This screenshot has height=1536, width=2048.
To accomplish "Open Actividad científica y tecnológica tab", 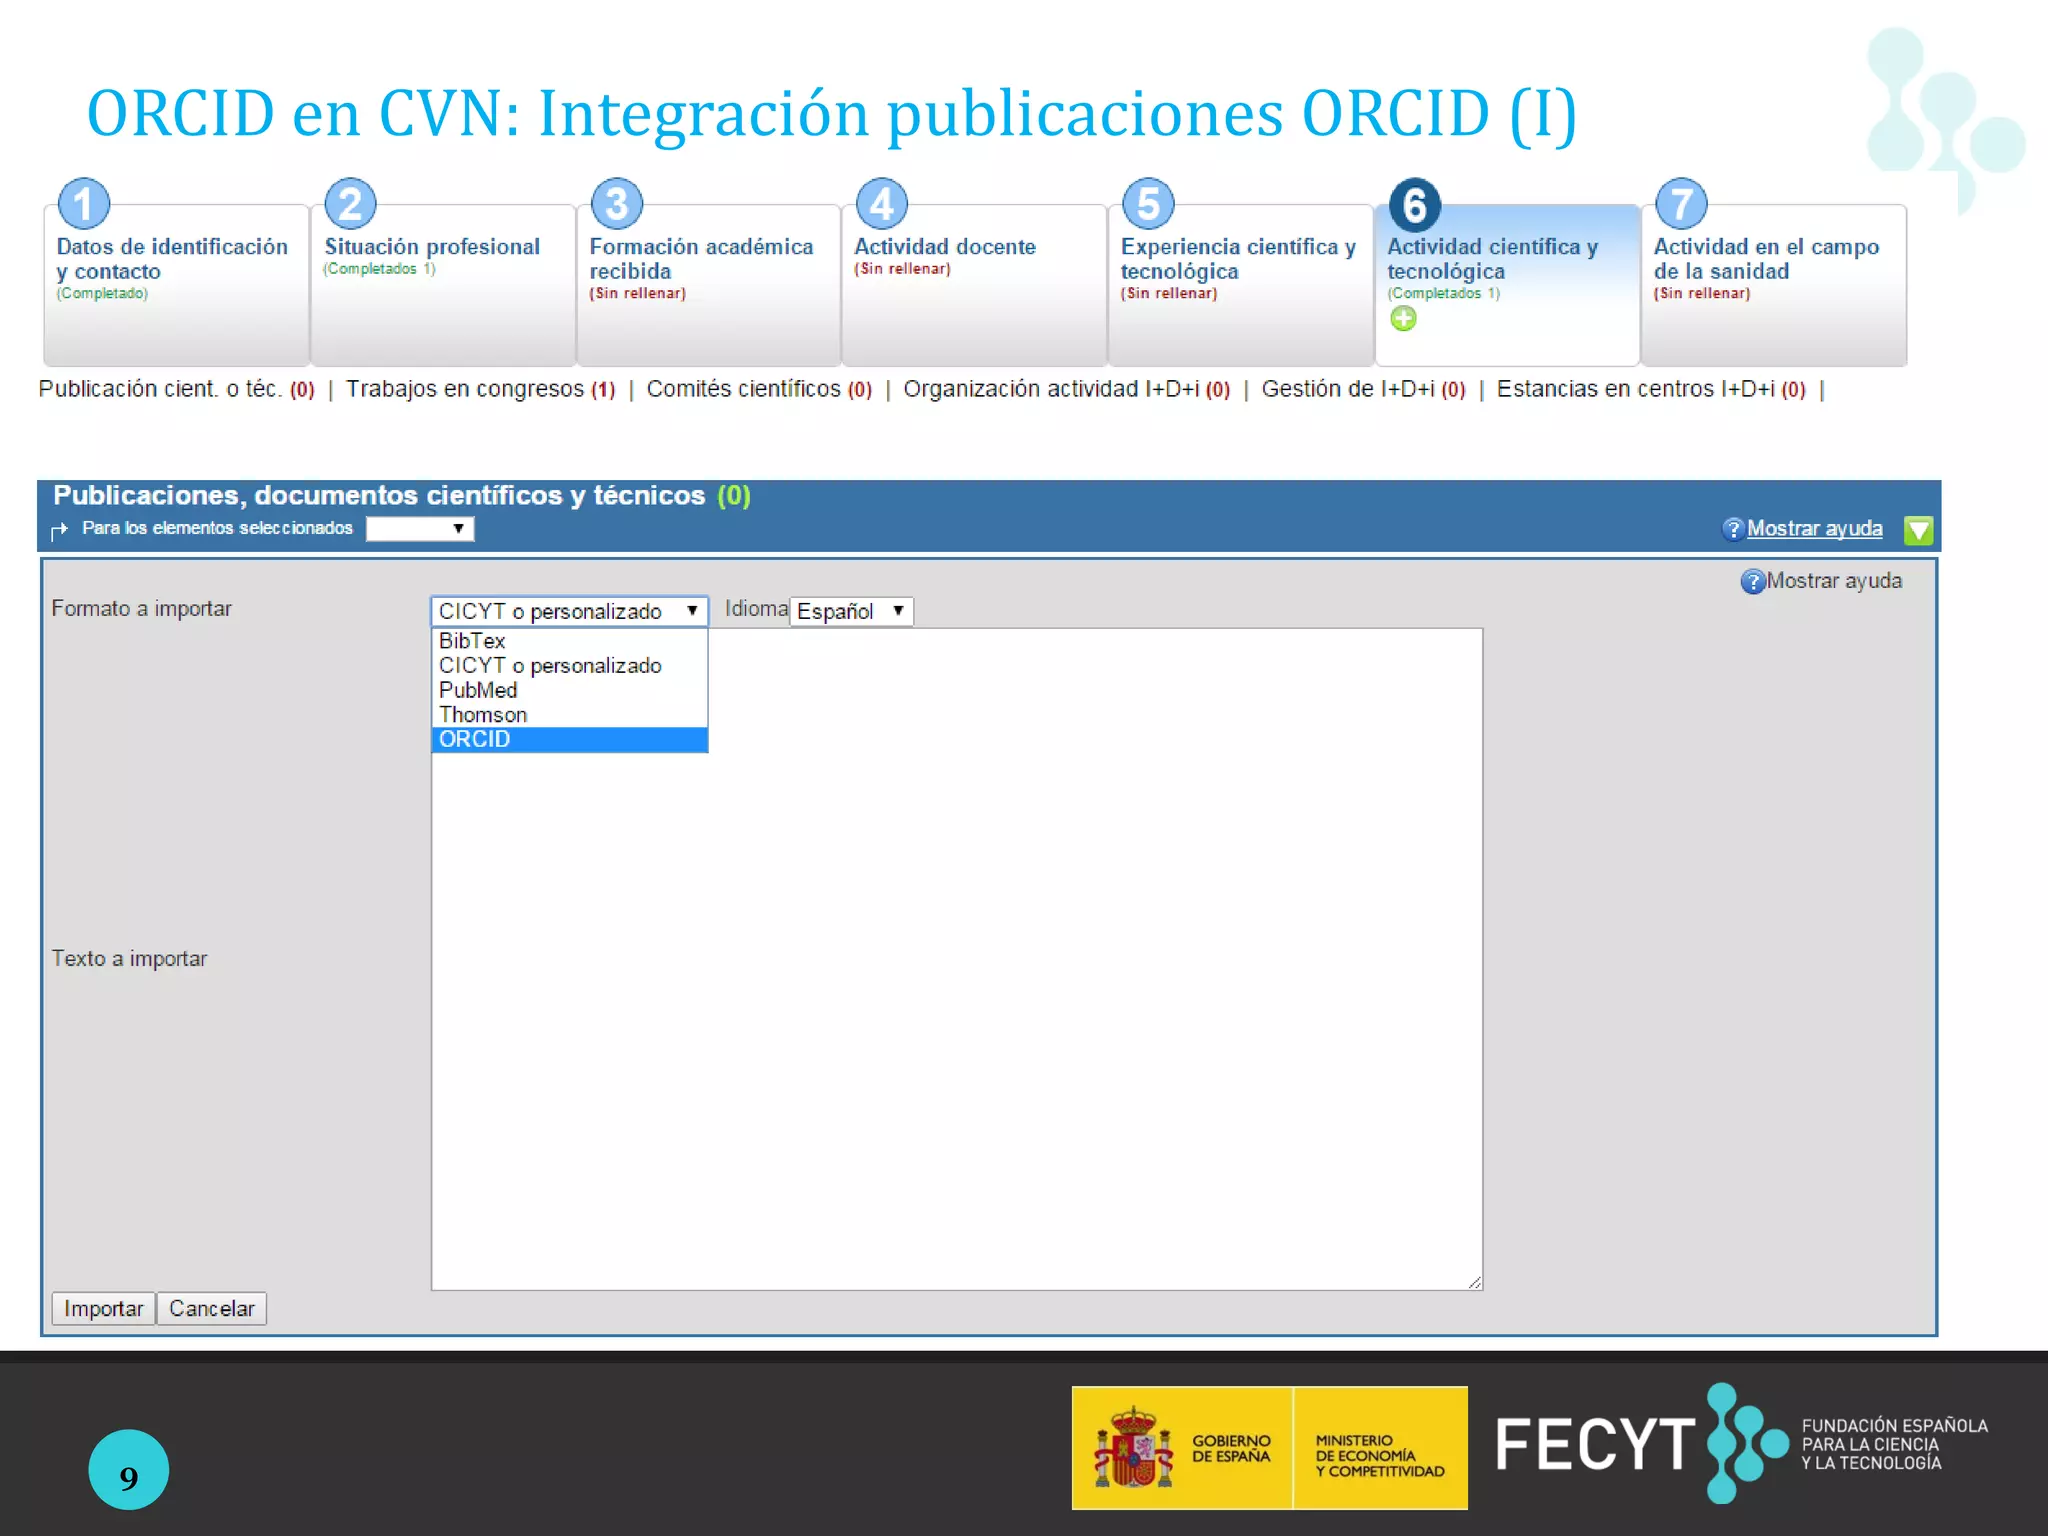I will [x=1507, y=285].
